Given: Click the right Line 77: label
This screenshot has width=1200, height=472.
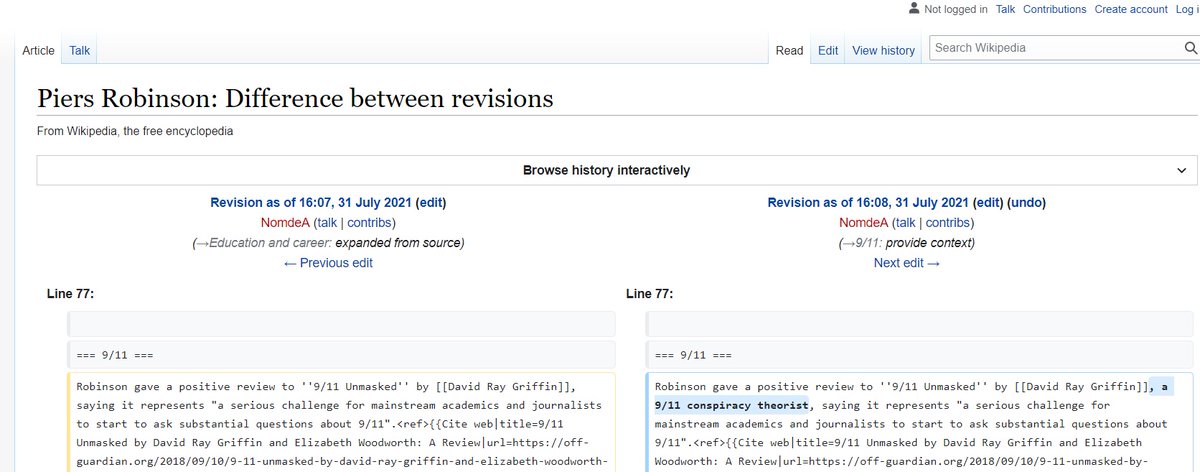Looking at the screenshot, I should click(650, 293).
